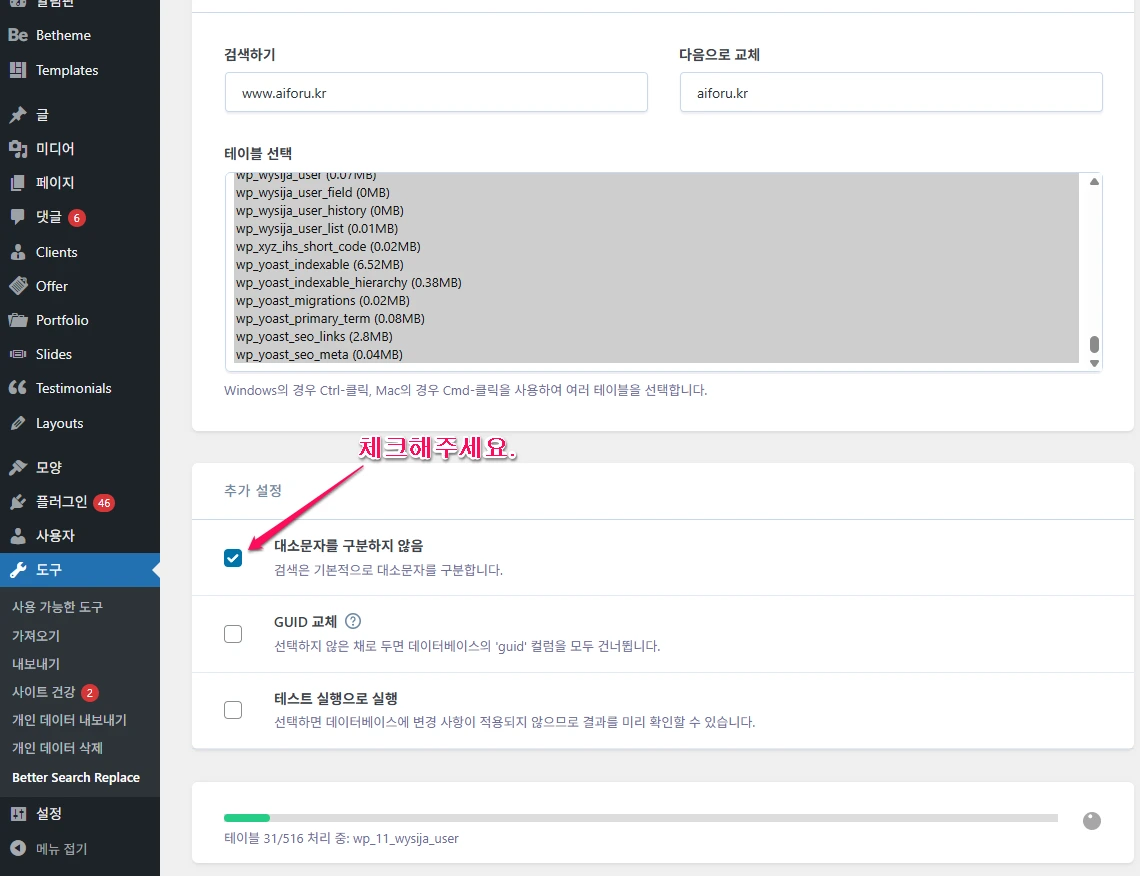Open 사이트 건강 from the Tools submenu
Image resolution: width=1140 pixels, height=876 pixels.
click(45, 691)
